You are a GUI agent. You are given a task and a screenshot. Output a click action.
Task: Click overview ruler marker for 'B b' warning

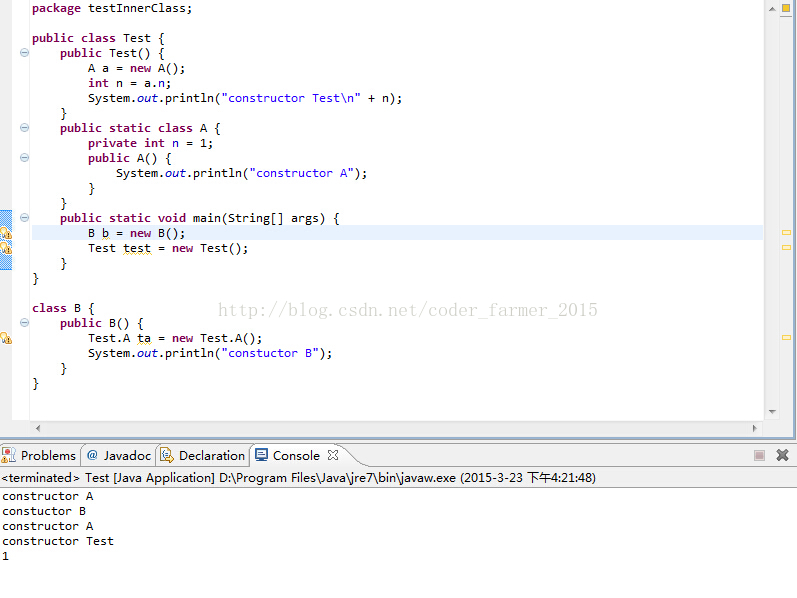click(786, 232)
